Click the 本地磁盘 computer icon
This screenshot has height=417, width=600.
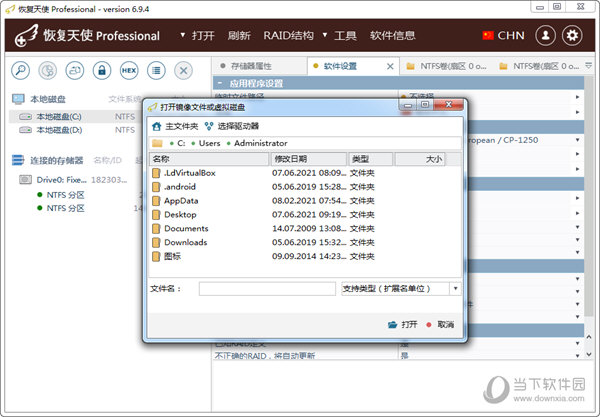(18, 99)
